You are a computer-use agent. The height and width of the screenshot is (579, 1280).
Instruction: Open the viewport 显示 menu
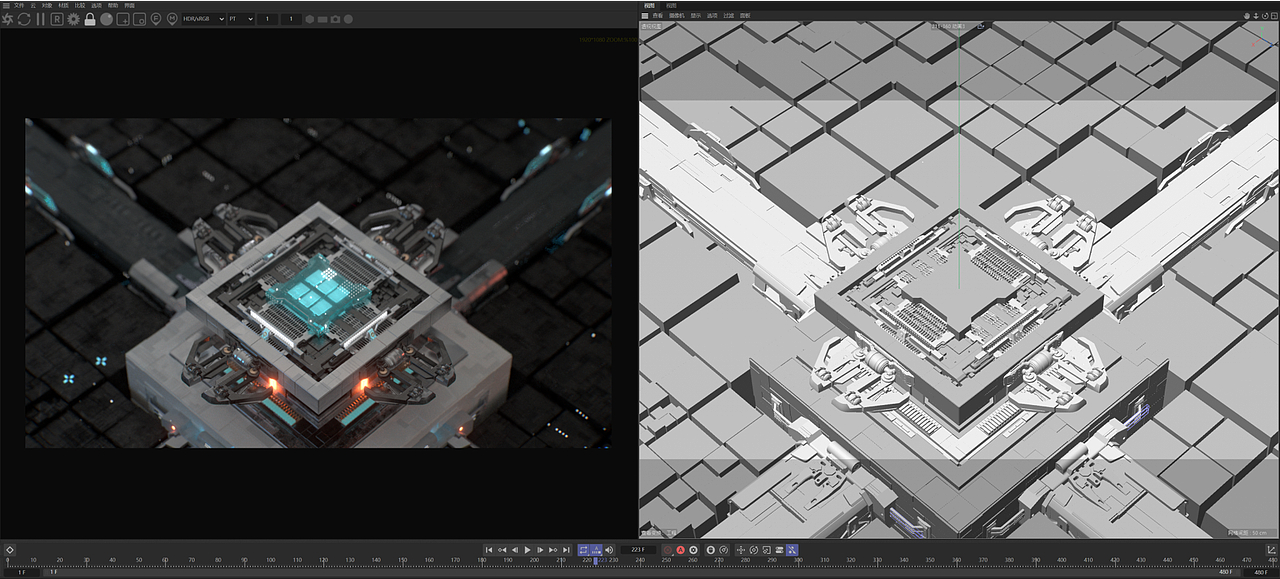coord(695,16)
